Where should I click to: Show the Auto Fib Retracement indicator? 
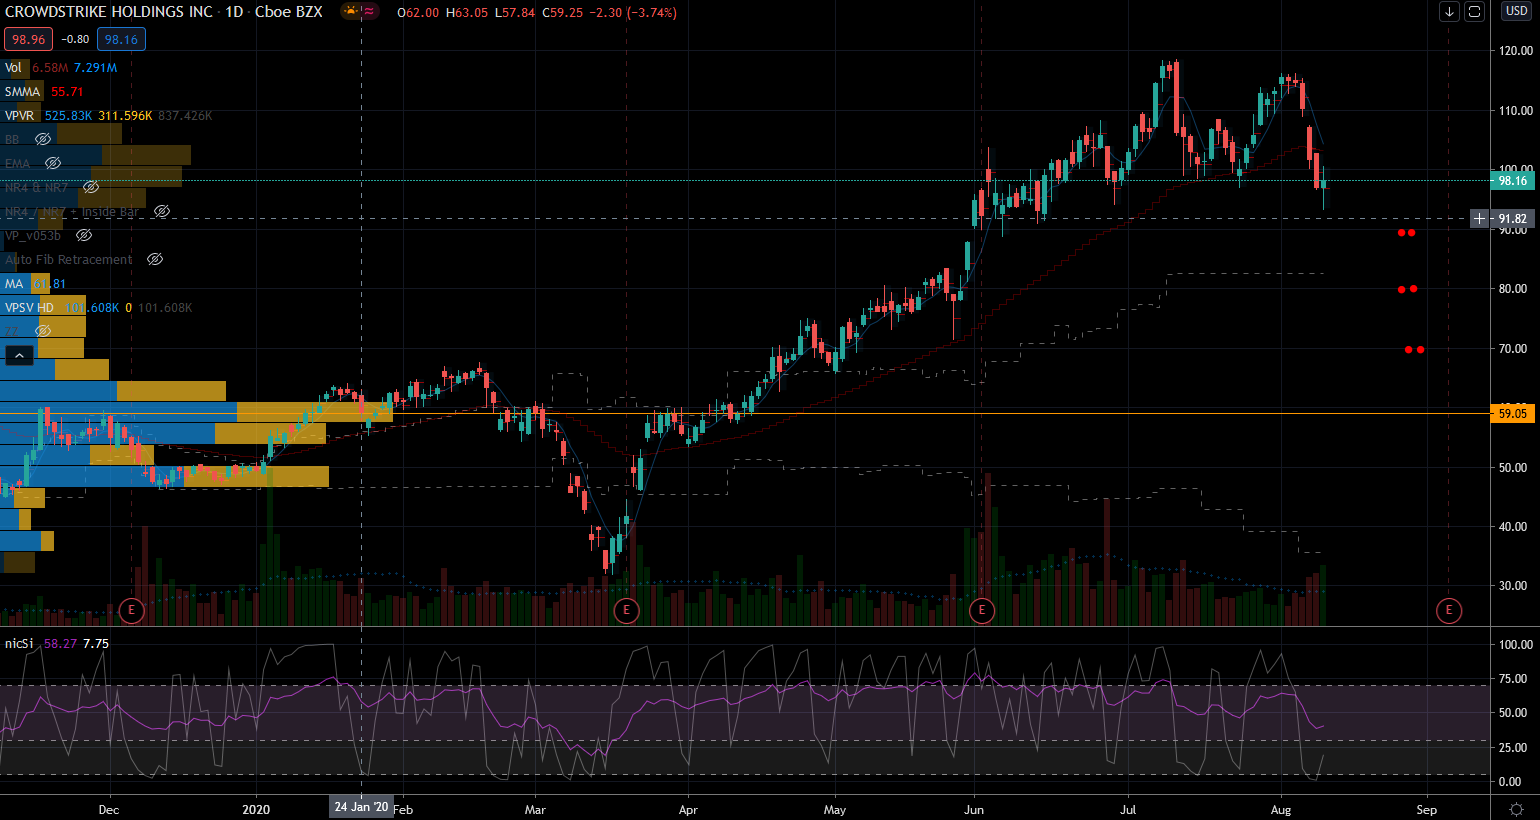(x=155, y=259)
